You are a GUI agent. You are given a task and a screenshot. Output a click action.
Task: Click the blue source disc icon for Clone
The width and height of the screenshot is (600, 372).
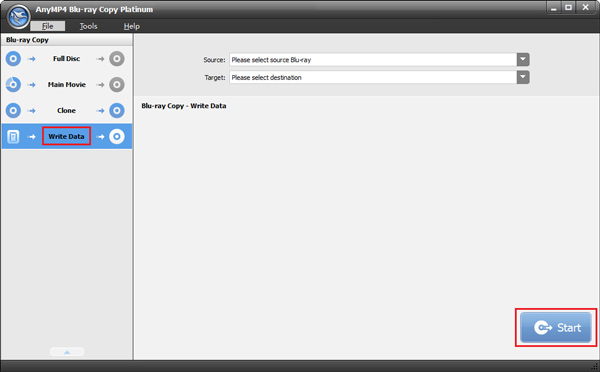click(13, 110)
